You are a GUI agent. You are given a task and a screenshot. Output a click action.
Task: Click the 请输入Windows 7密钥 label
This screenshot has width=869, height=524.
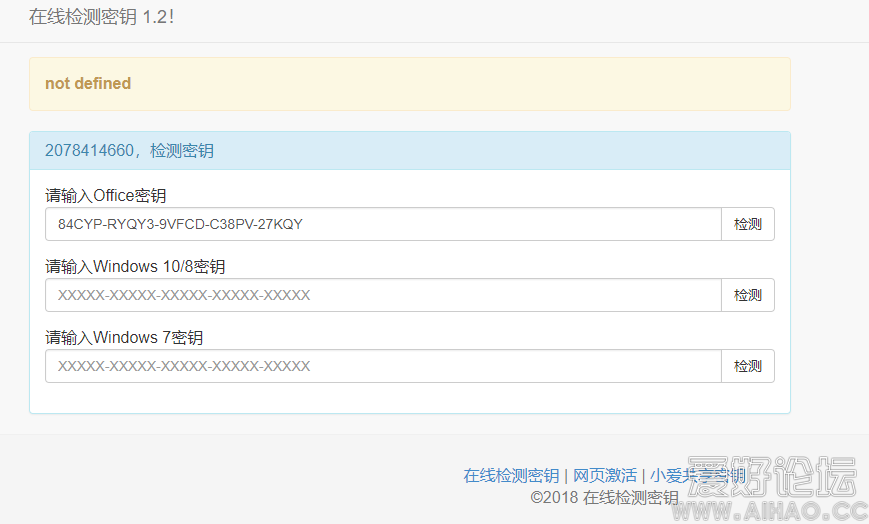click(124, 337)
